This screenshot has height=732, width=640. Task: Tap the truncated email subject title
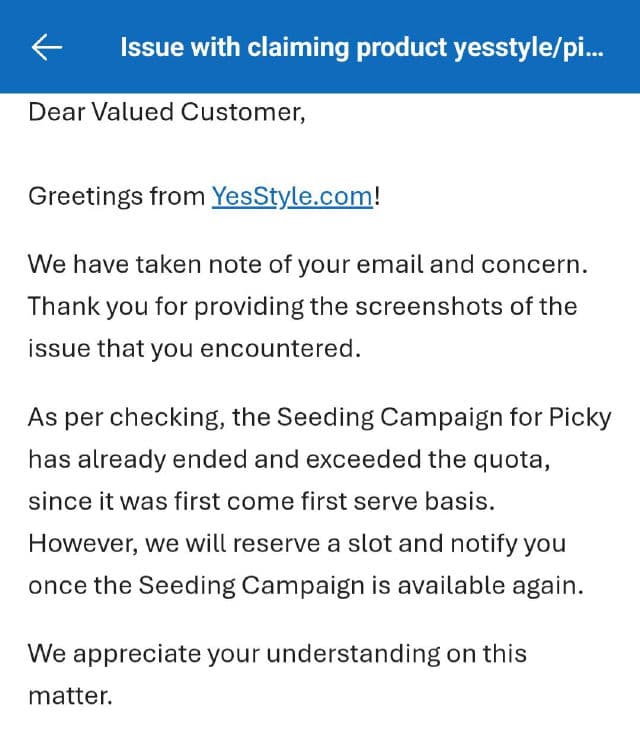tap(361, 48)
